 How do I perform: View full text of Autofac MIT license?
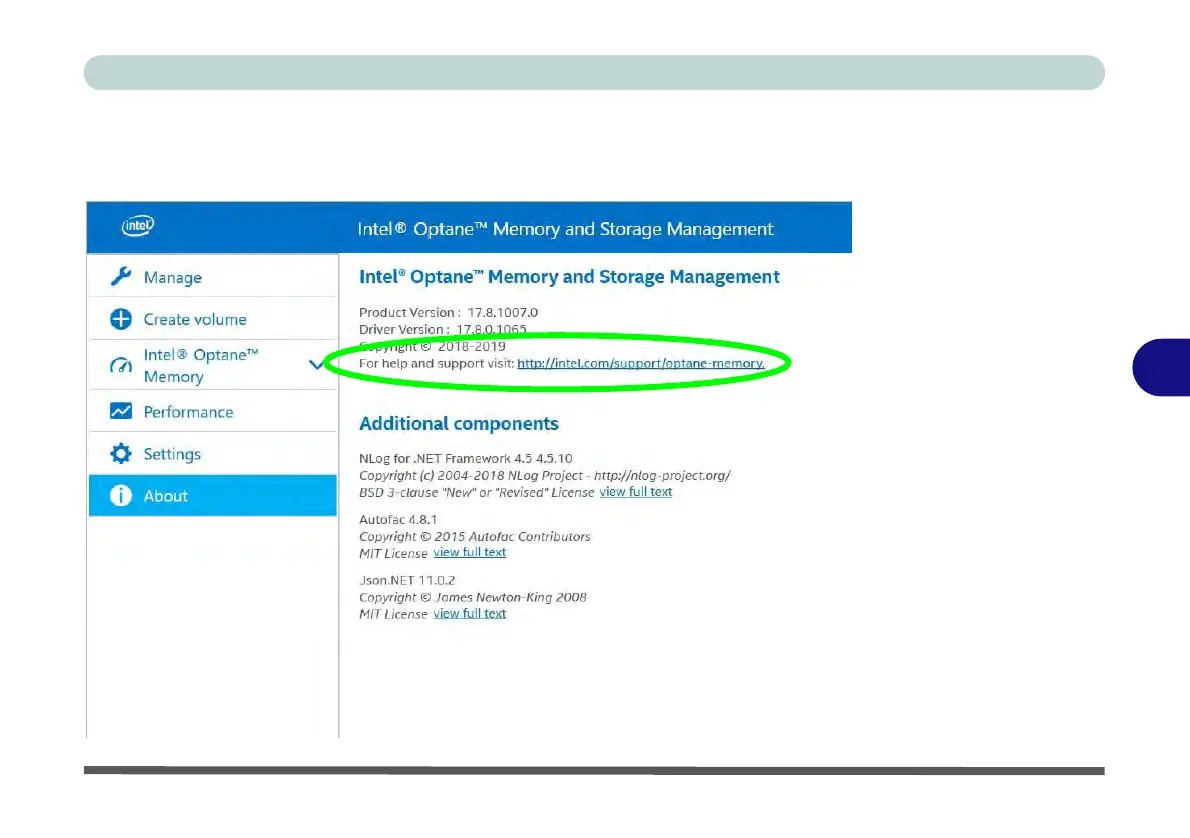click(469, 553)
